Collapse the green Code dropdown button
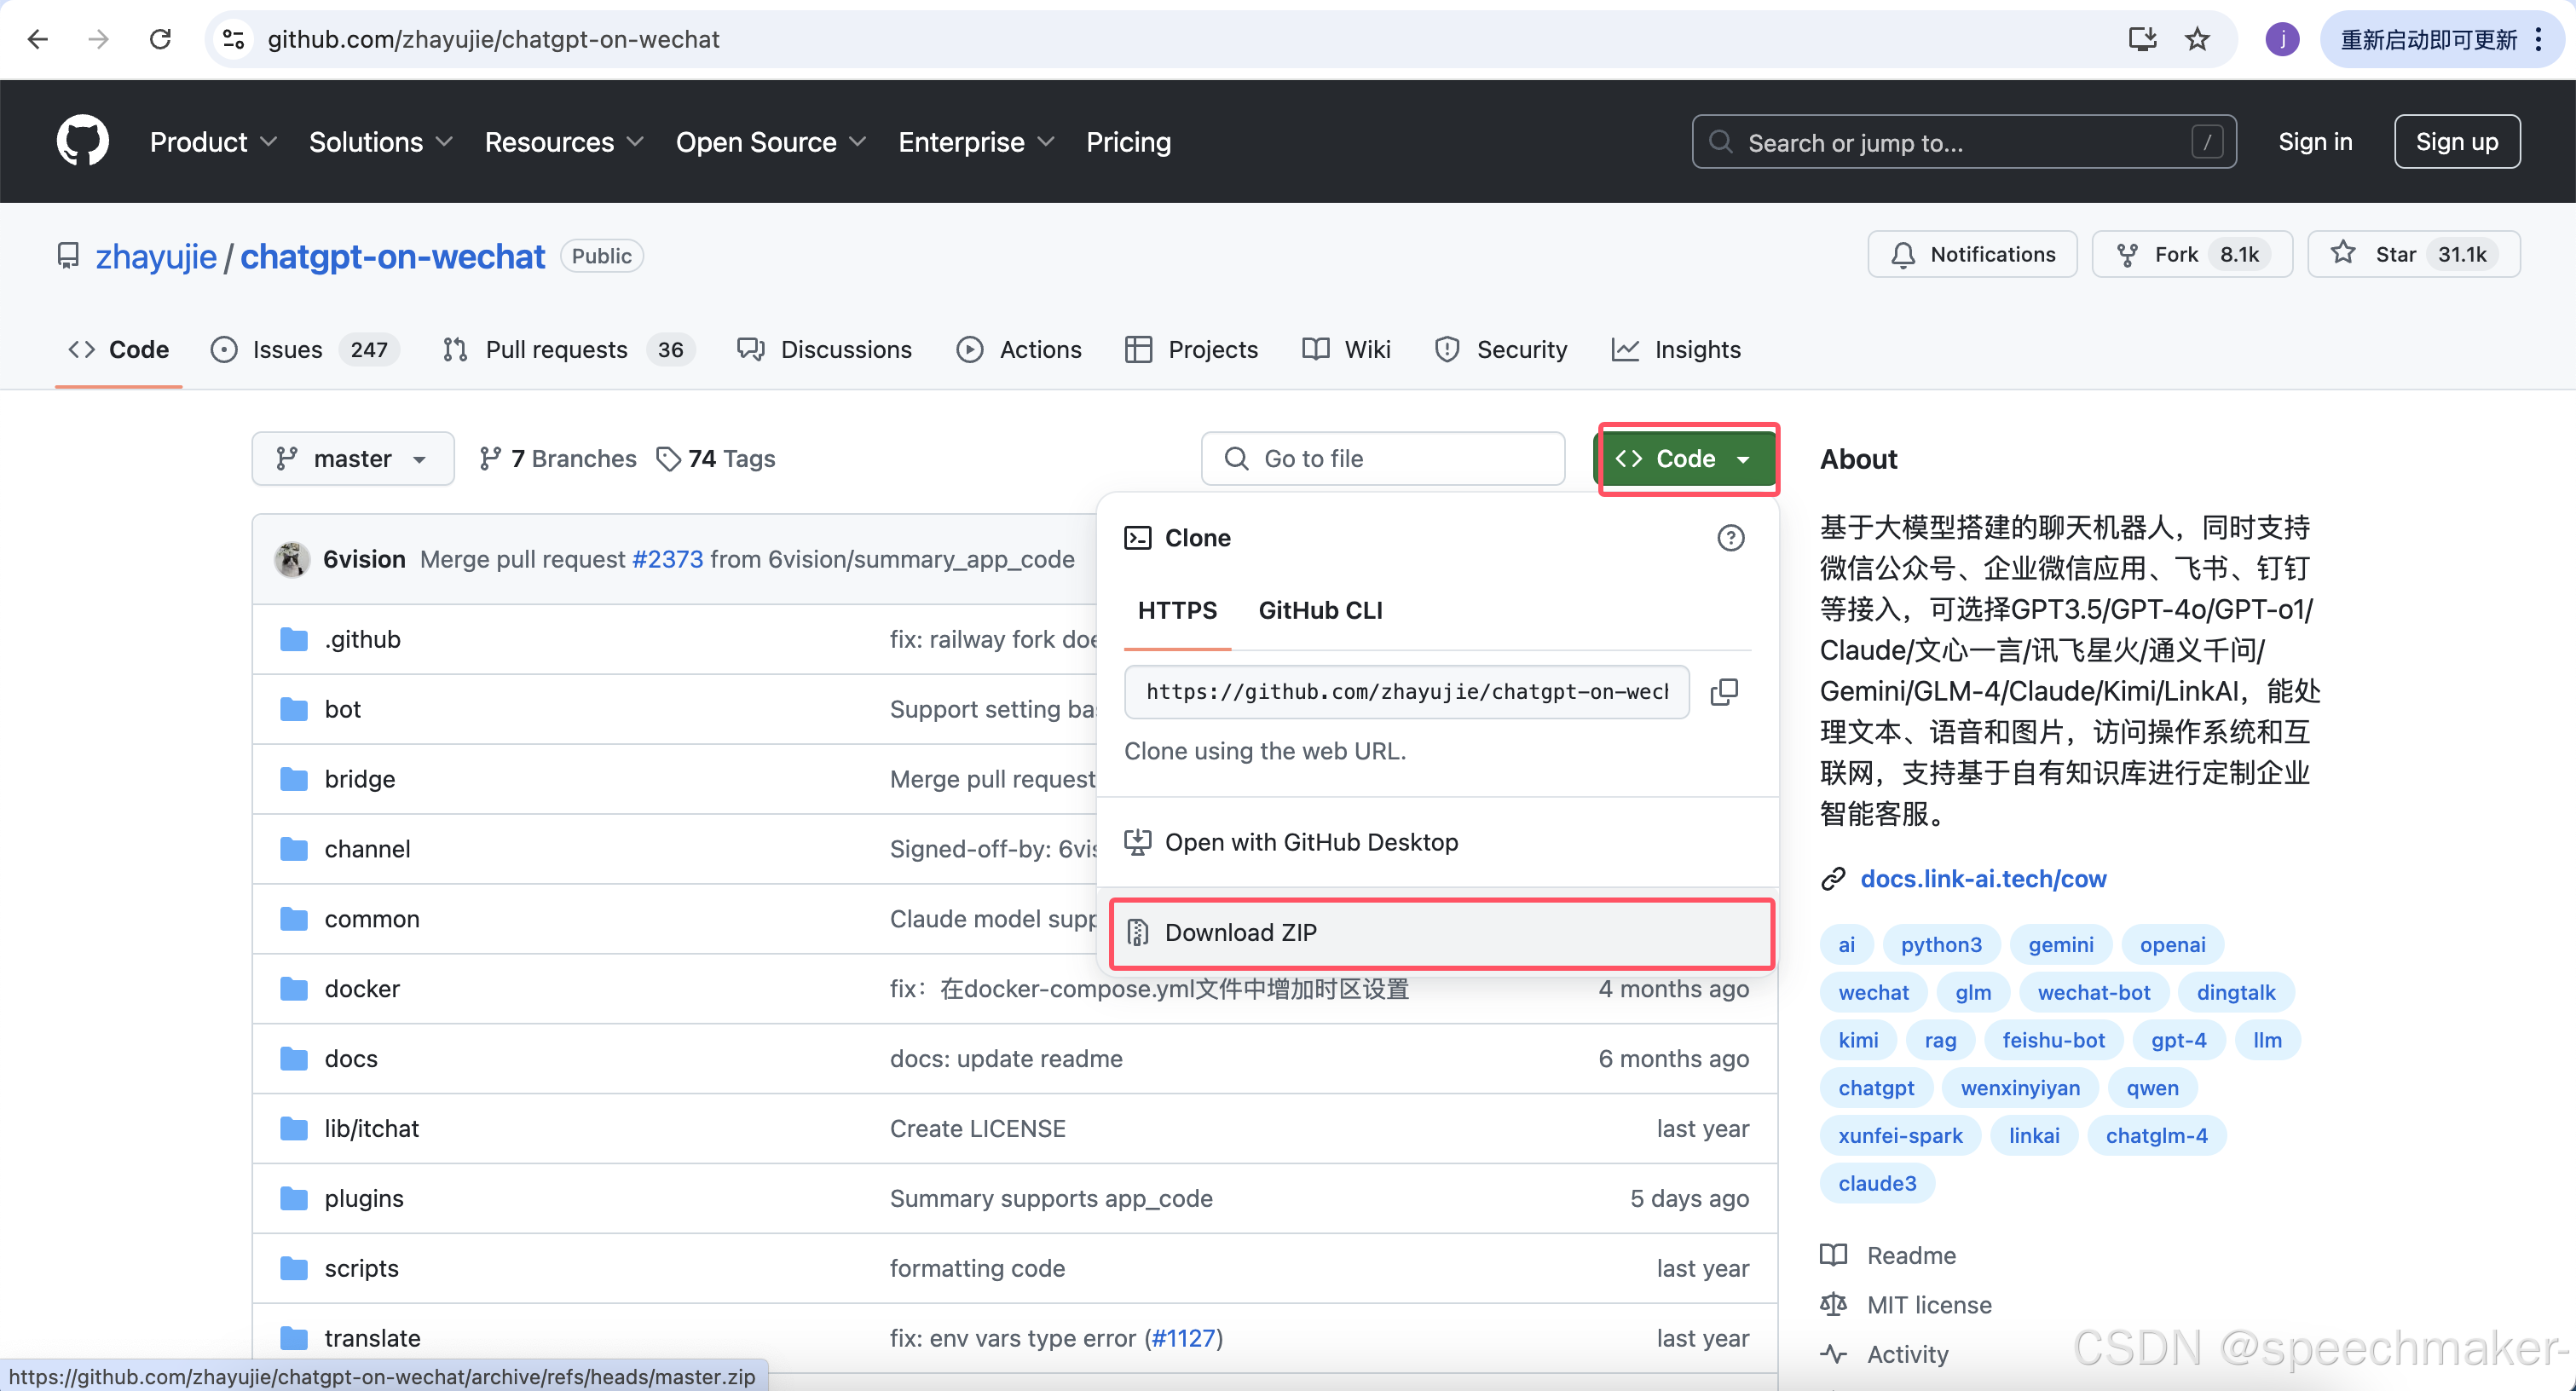2576x1391 pixels. pyautogui.click(x=1686, y=458)
